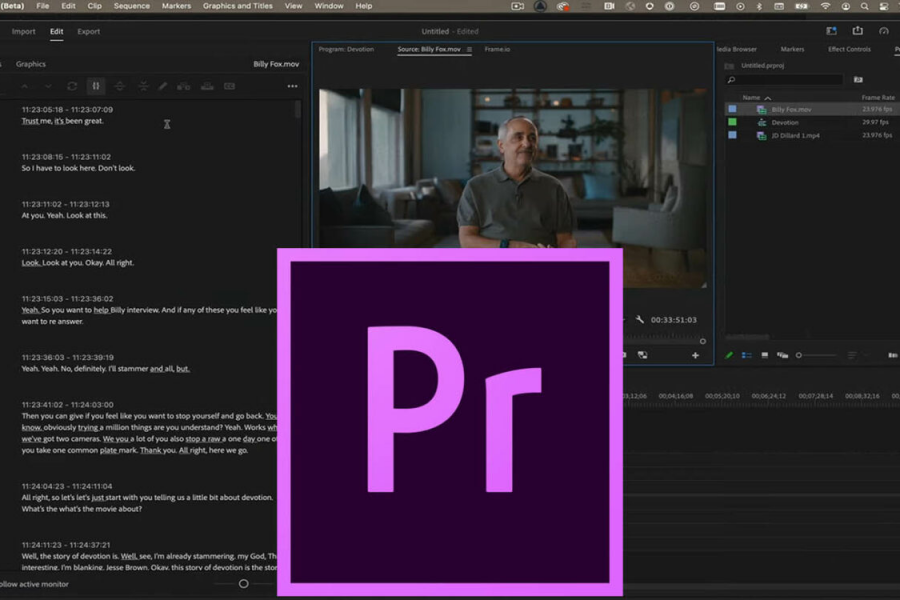Sort project items by Name column
900x600 pixels.
(x=751, y=98)
